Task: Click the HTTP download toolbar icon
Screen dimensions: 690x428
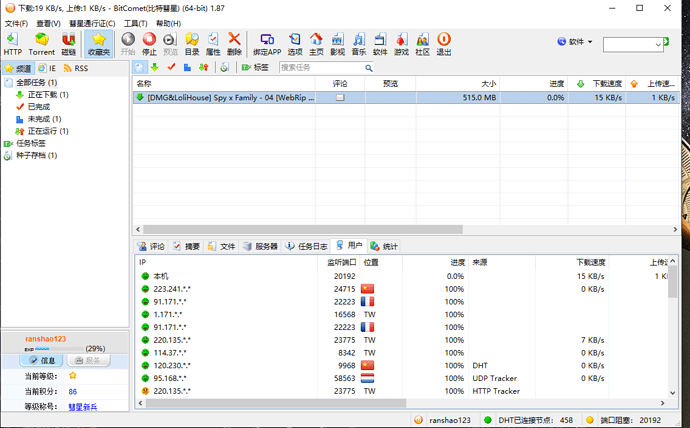Action: pyautogui.click(x=12, y=44)
